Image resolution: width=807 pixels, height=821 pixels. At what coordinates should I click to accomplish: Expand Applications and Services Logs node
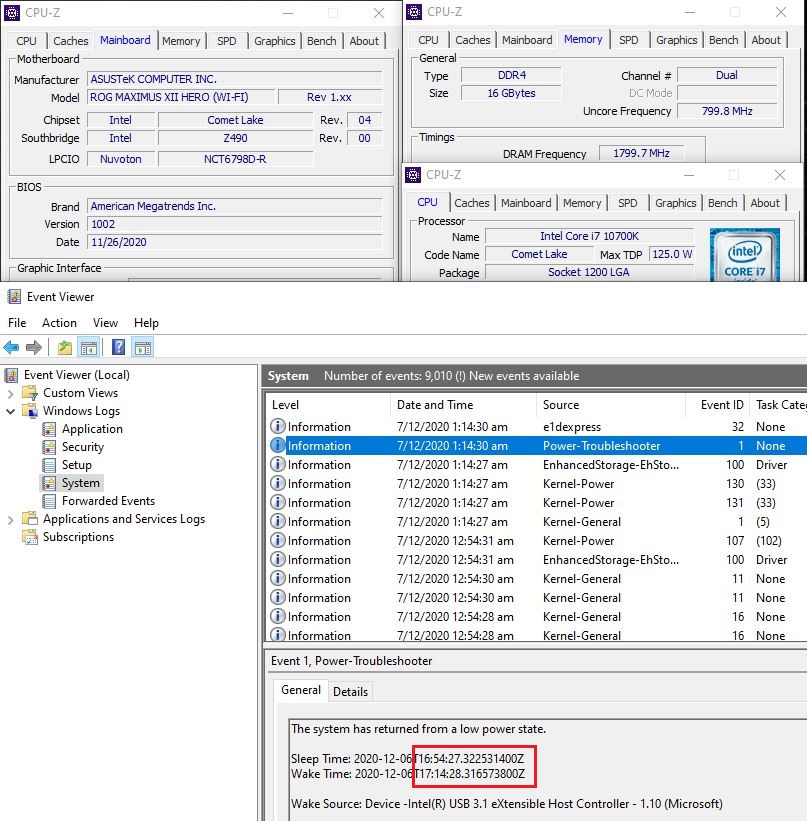coord(10,519)
